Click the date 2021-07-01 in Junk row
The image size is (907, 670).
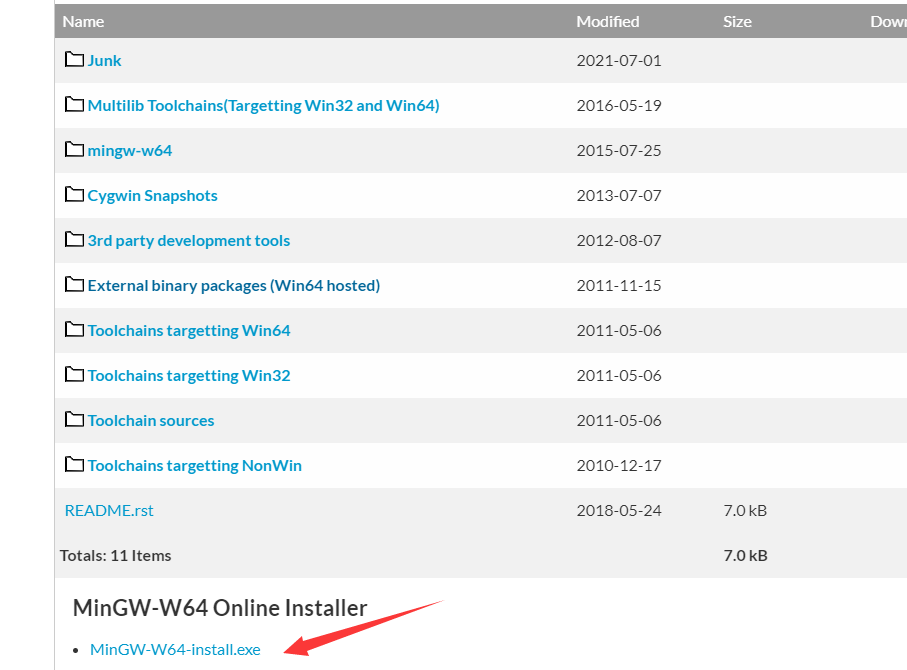tap(619, 60)
